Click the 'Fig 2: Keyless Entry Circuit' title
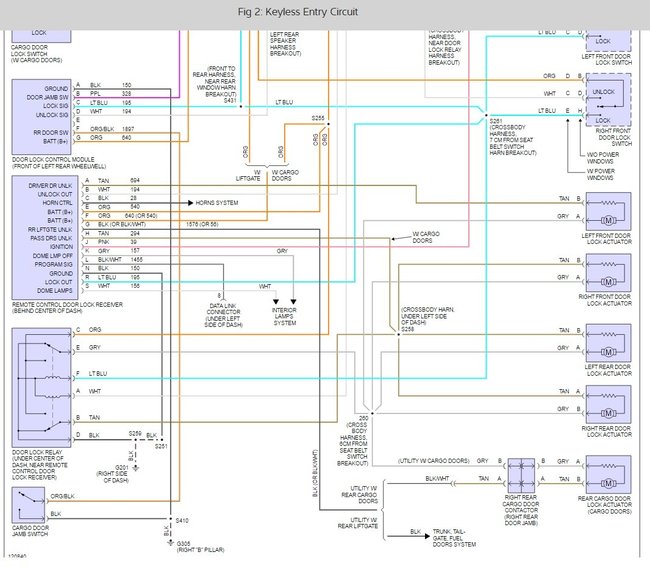The width and height of the screenshot is (650, 566). pos(298,12)
